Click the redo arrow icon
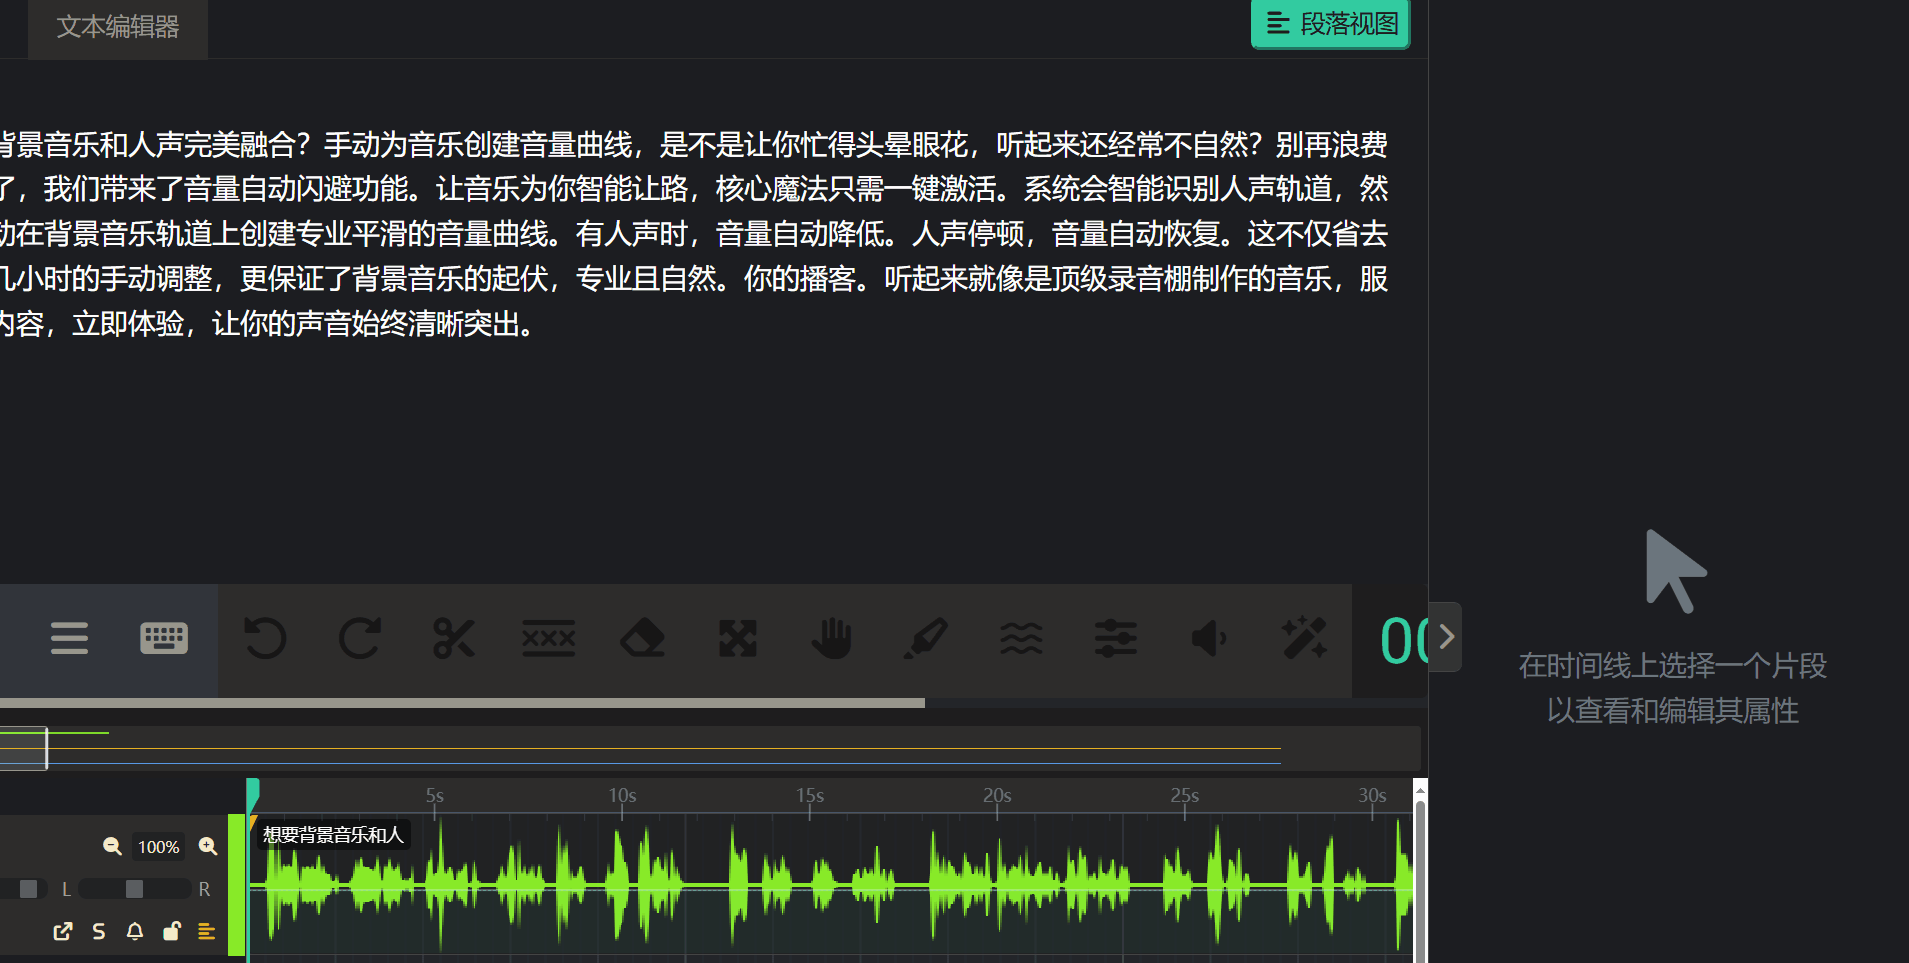The height and width of the screenshot is (963, 1909). 360,638
